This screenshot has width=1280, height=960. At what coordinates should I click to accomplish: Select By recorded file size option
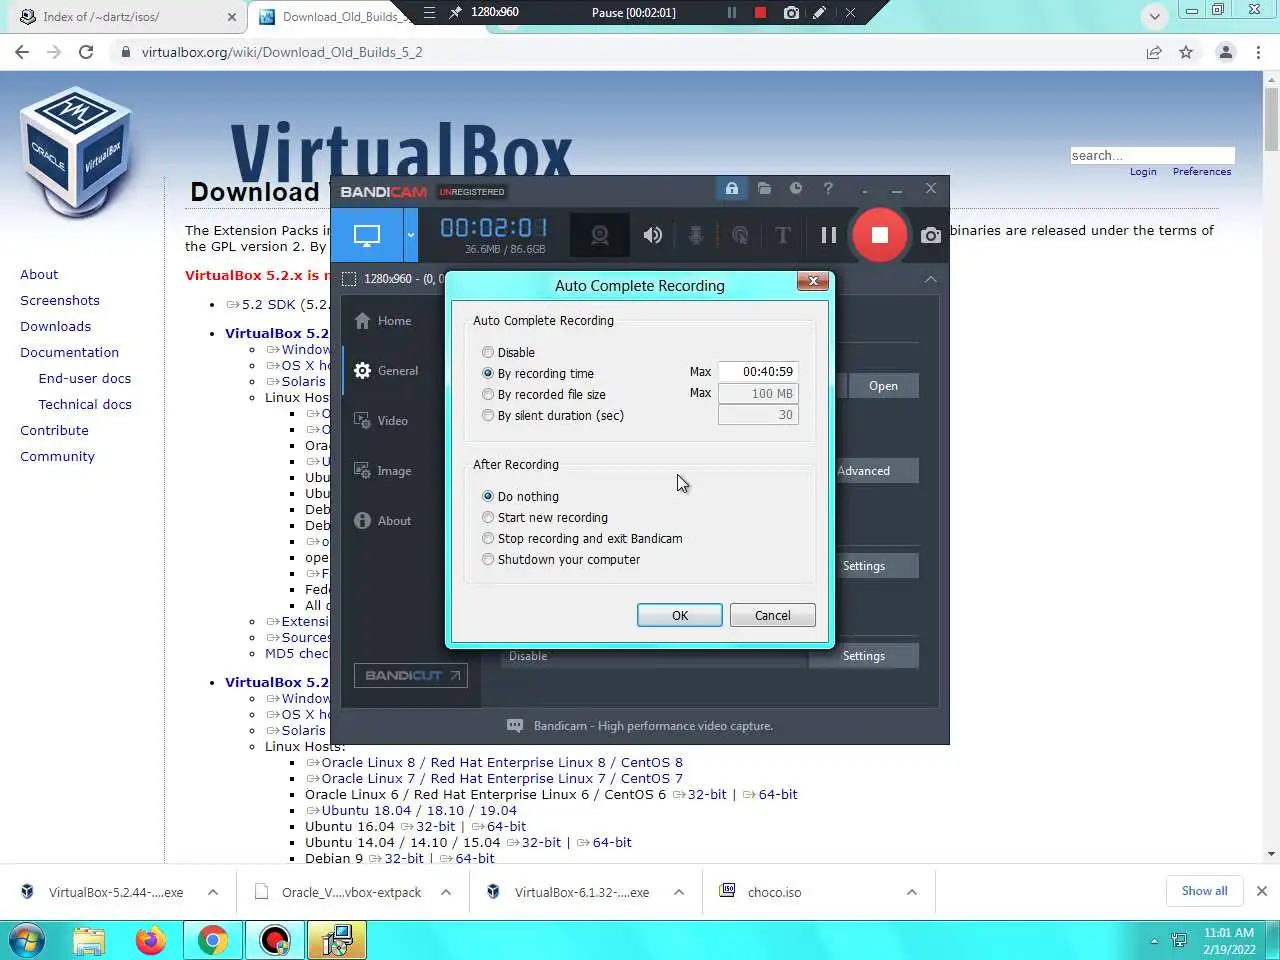tap(544, 394)
